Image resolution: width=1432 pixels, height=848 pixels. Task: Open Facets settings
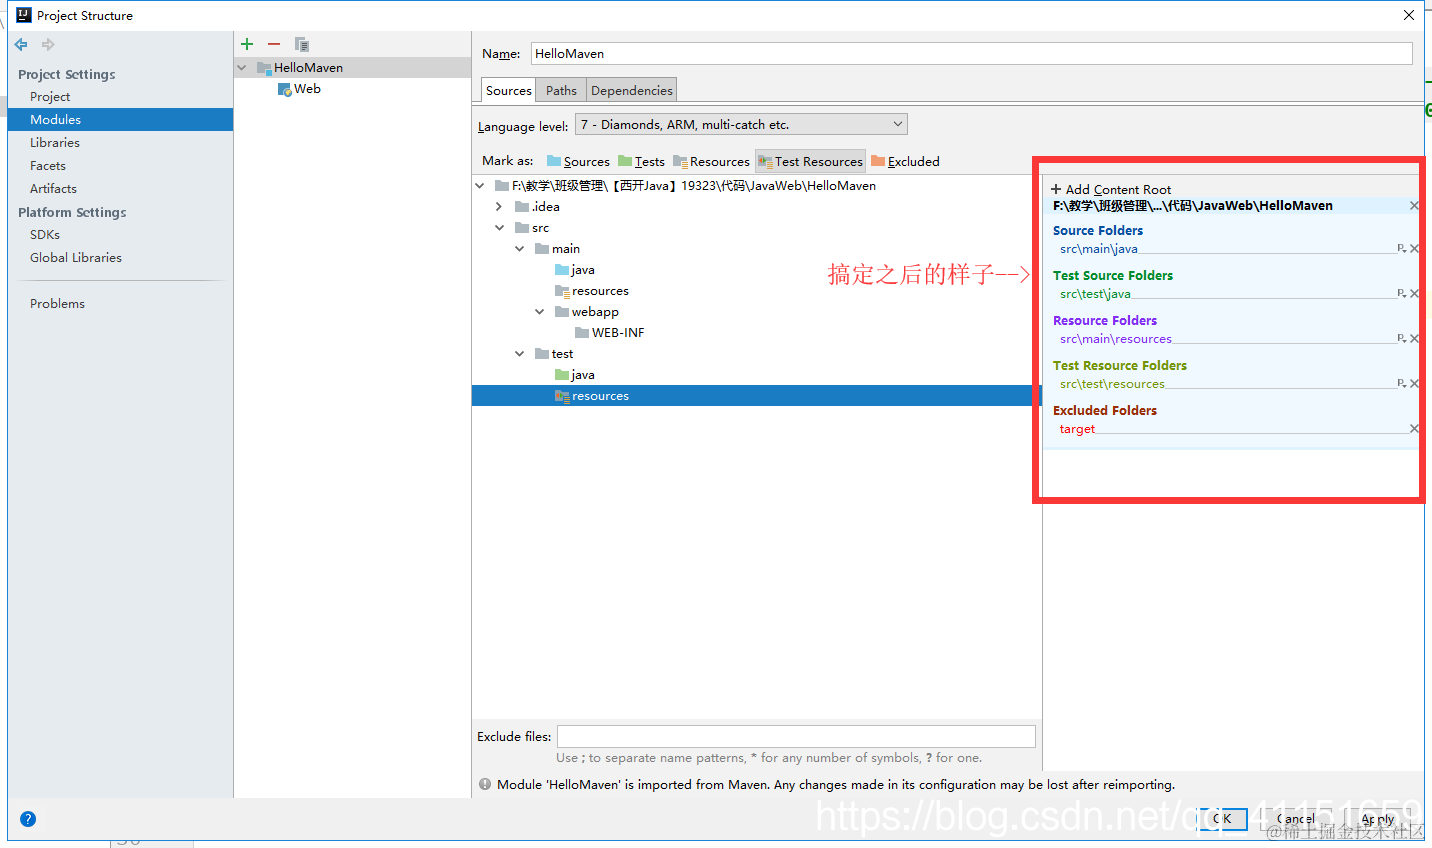[x=48, y=166]
